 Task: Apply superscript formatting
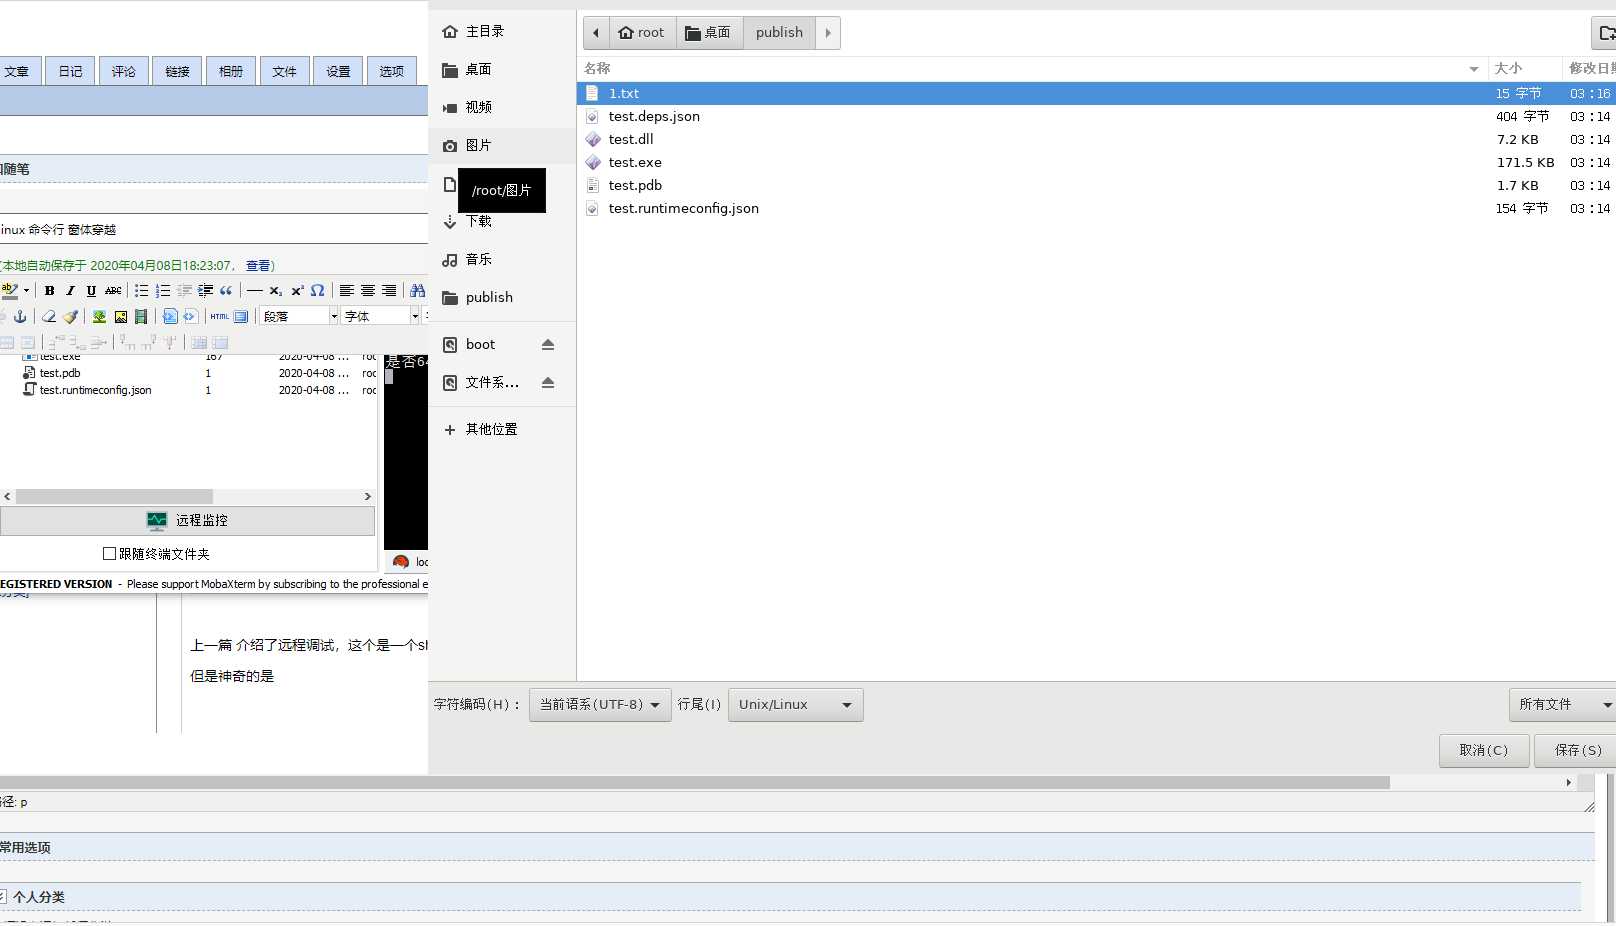[297, 291]
